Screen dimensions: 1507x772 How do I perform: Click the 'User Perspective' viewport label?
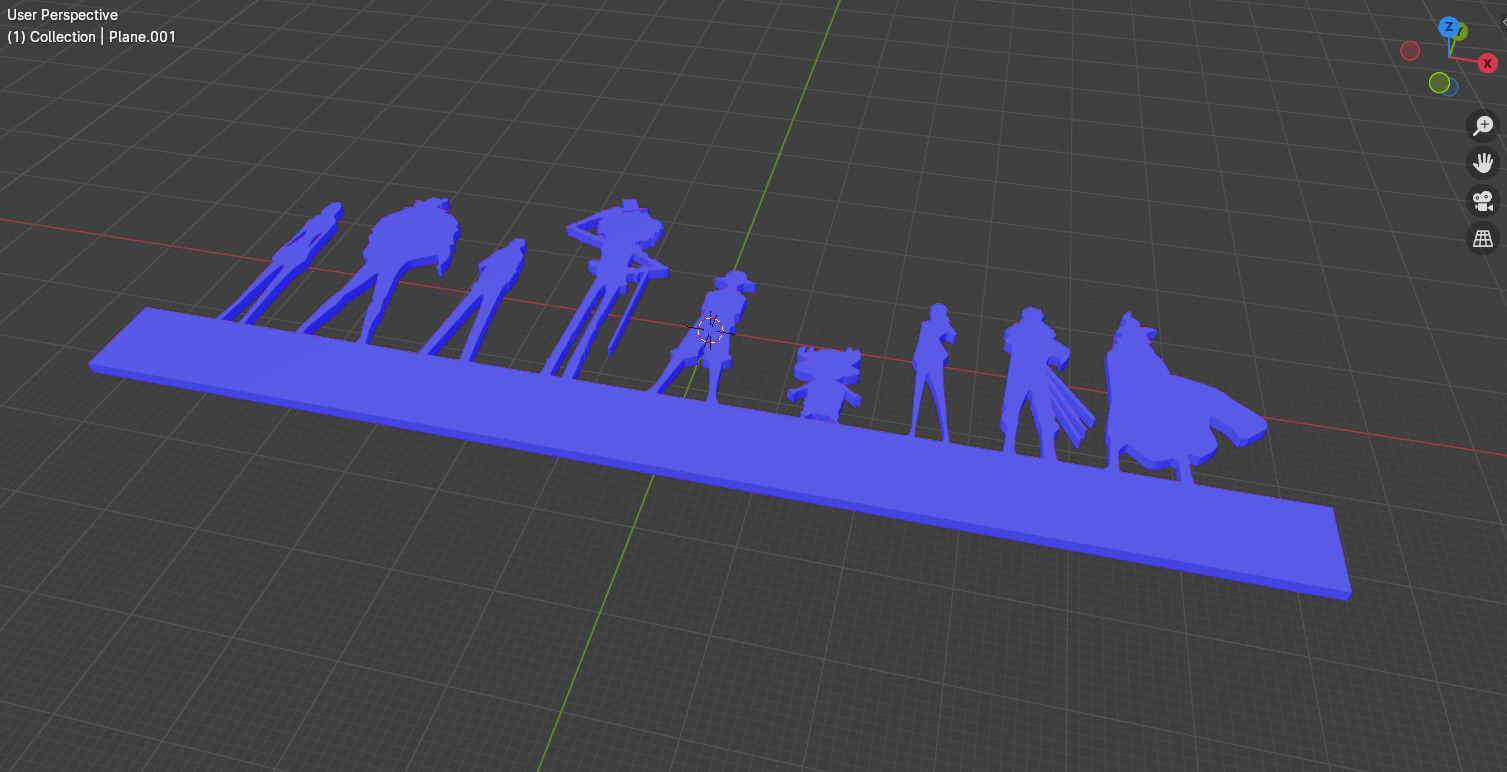(x=62, y=15)
